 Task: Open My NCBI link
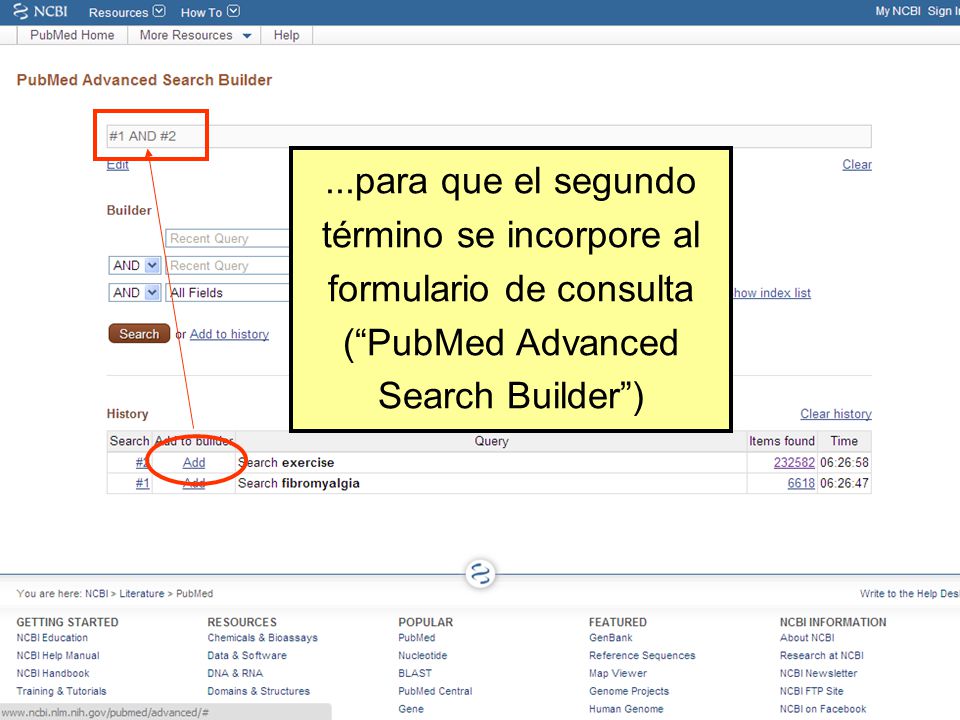[898, 11]
